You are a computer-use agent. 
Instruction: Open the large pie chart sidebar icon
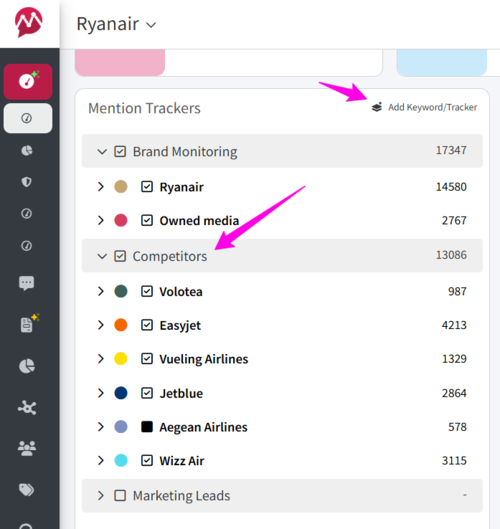point(27,366)
